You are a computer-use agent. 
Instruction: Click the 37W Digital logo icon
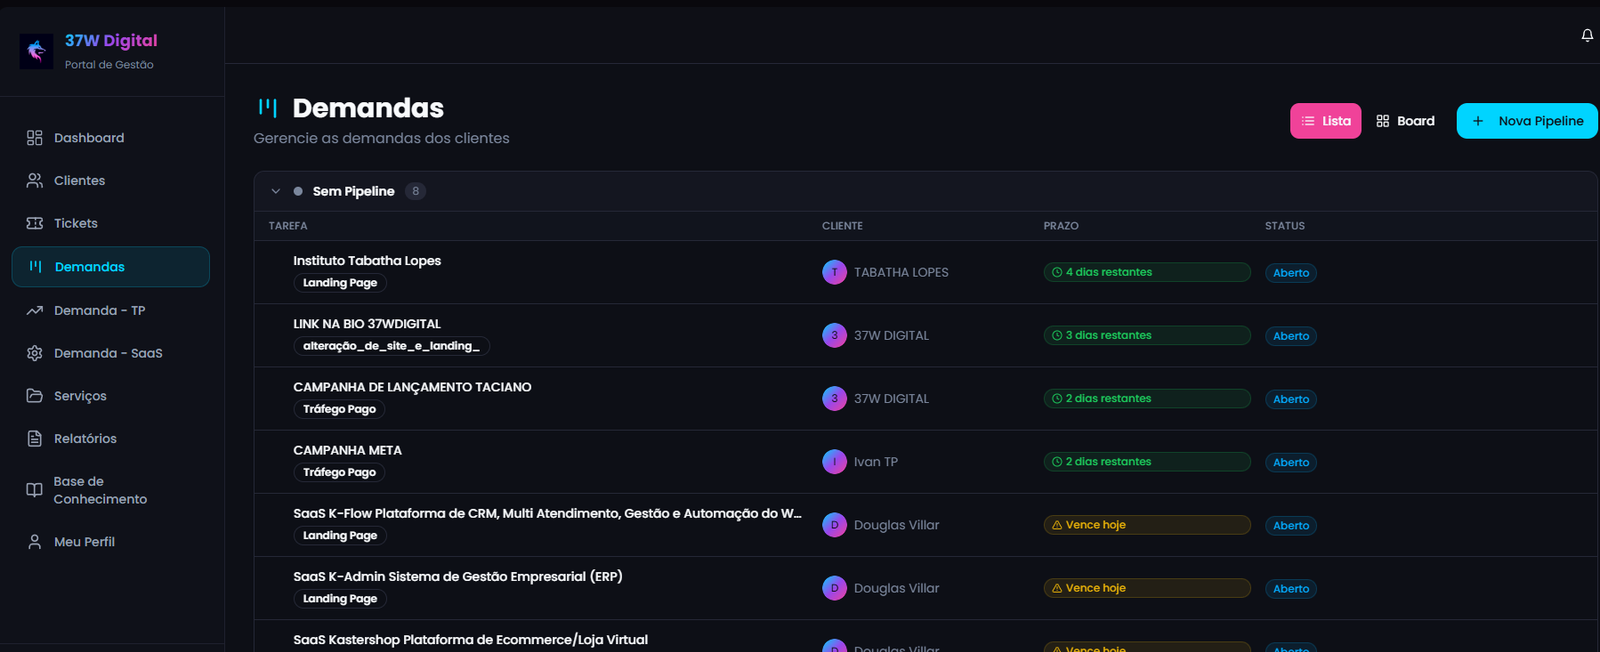click(x=37, y=51)
